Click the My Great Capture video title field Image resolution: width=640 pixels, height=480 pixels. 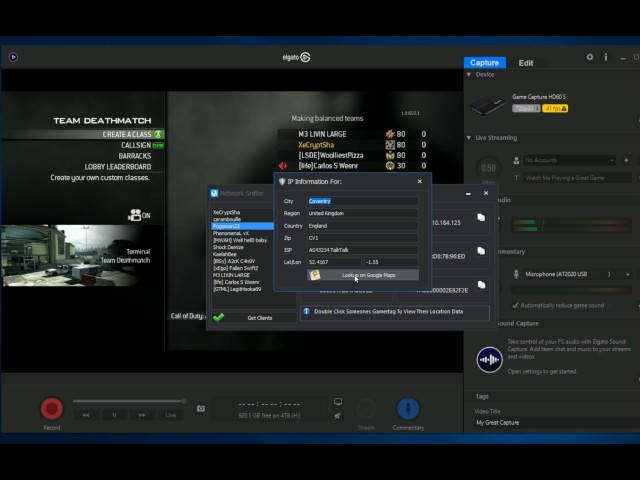tap(557, 423)
